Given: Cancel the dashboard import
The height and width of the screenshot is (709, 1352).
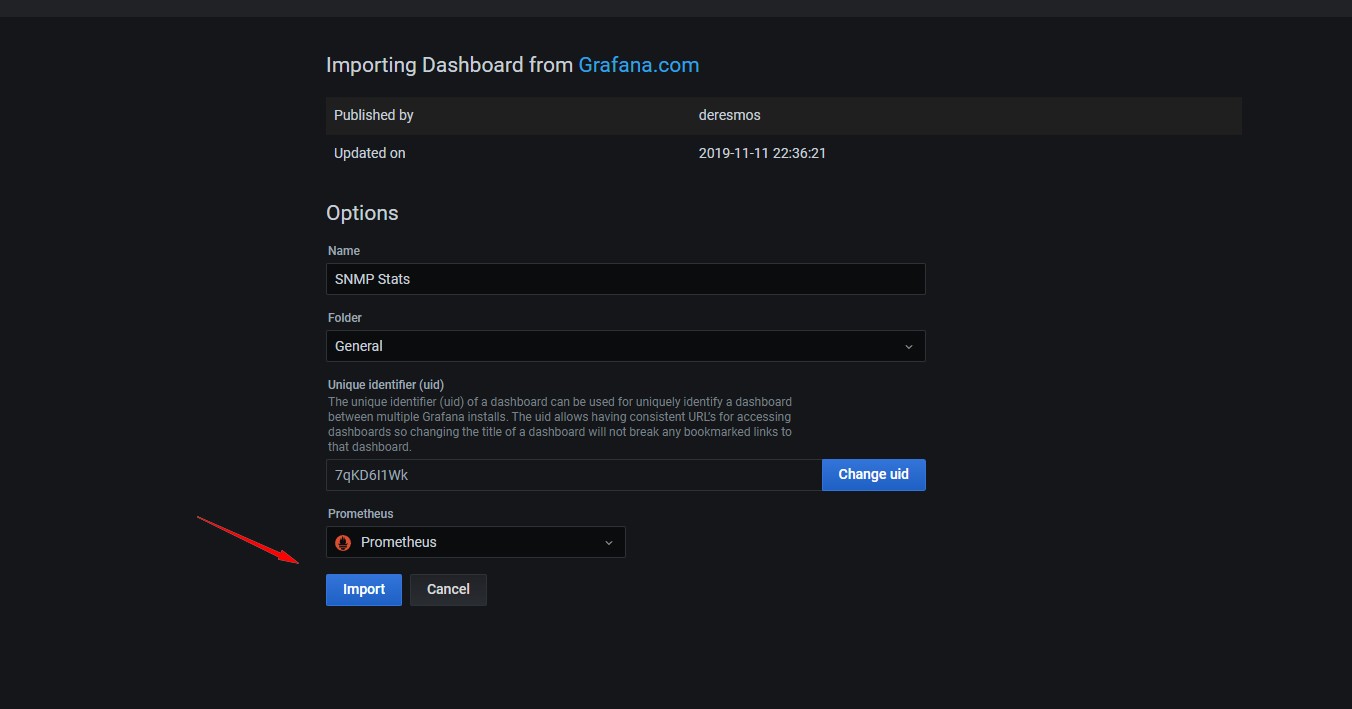Looking at the screenshot, I should 448,590.
